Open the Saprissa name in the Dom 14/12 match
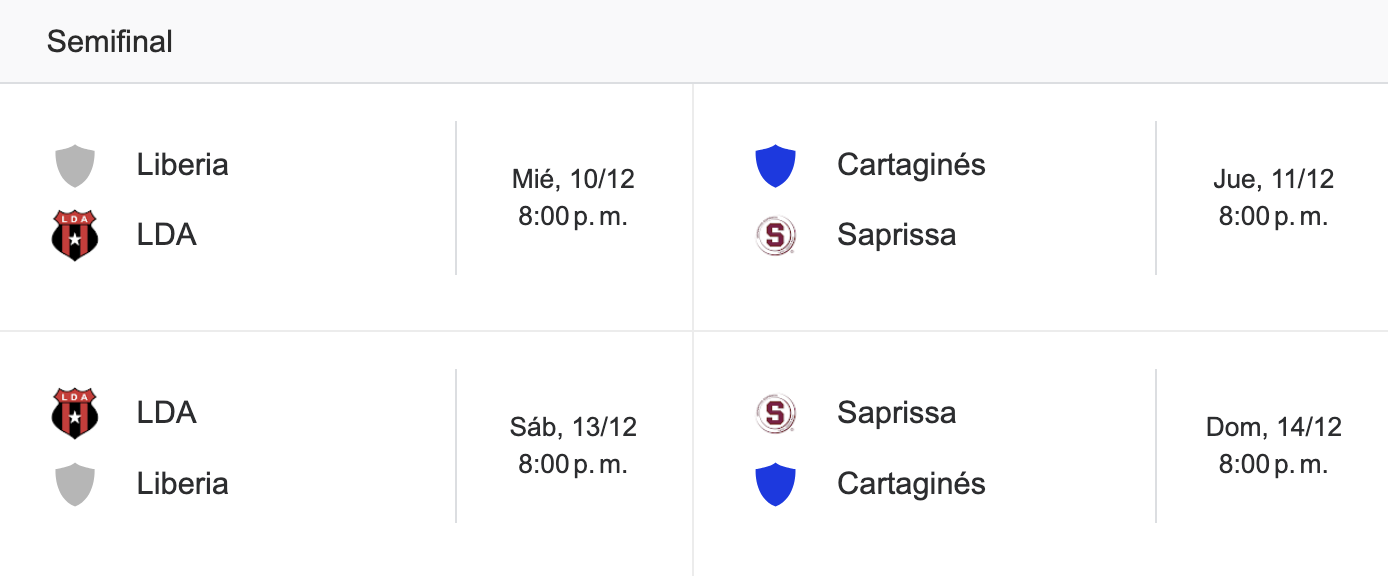Screen dimensions: 1388x576 [896, 412]
